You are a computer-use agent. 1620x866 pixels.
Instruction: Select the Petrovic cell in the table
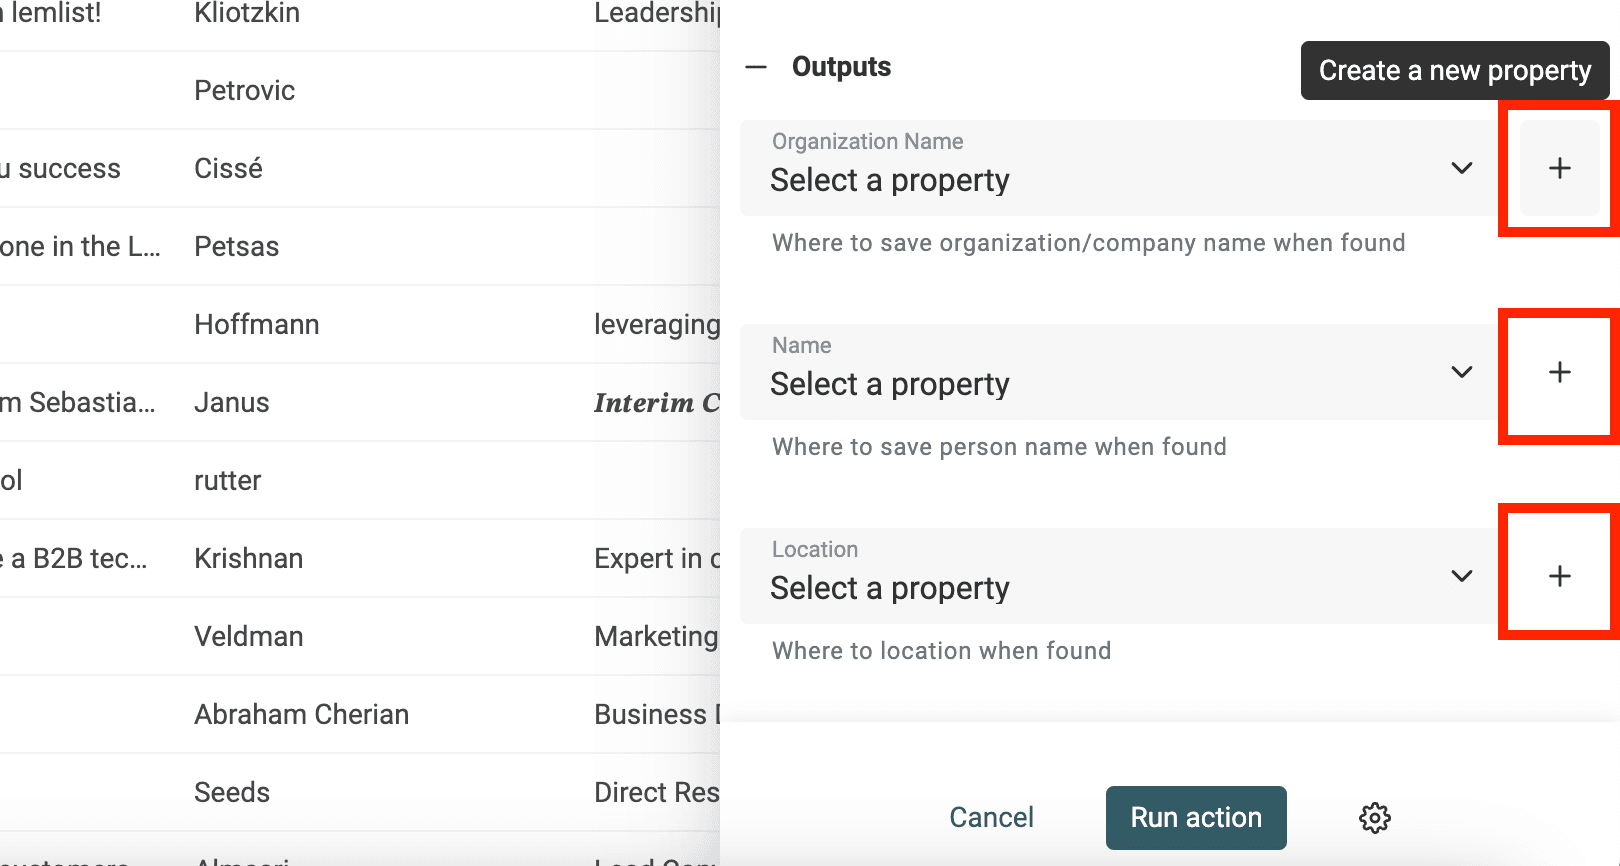pos(245,91)
